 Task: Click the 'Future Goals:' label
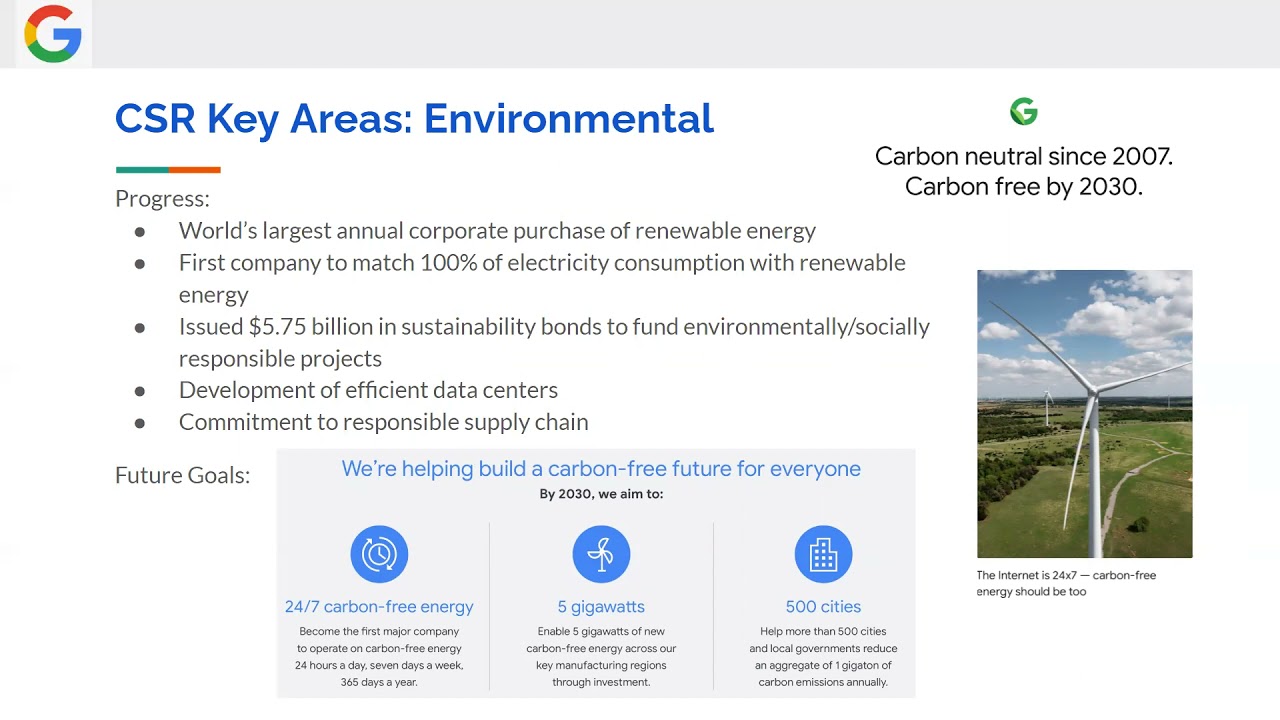183,475
